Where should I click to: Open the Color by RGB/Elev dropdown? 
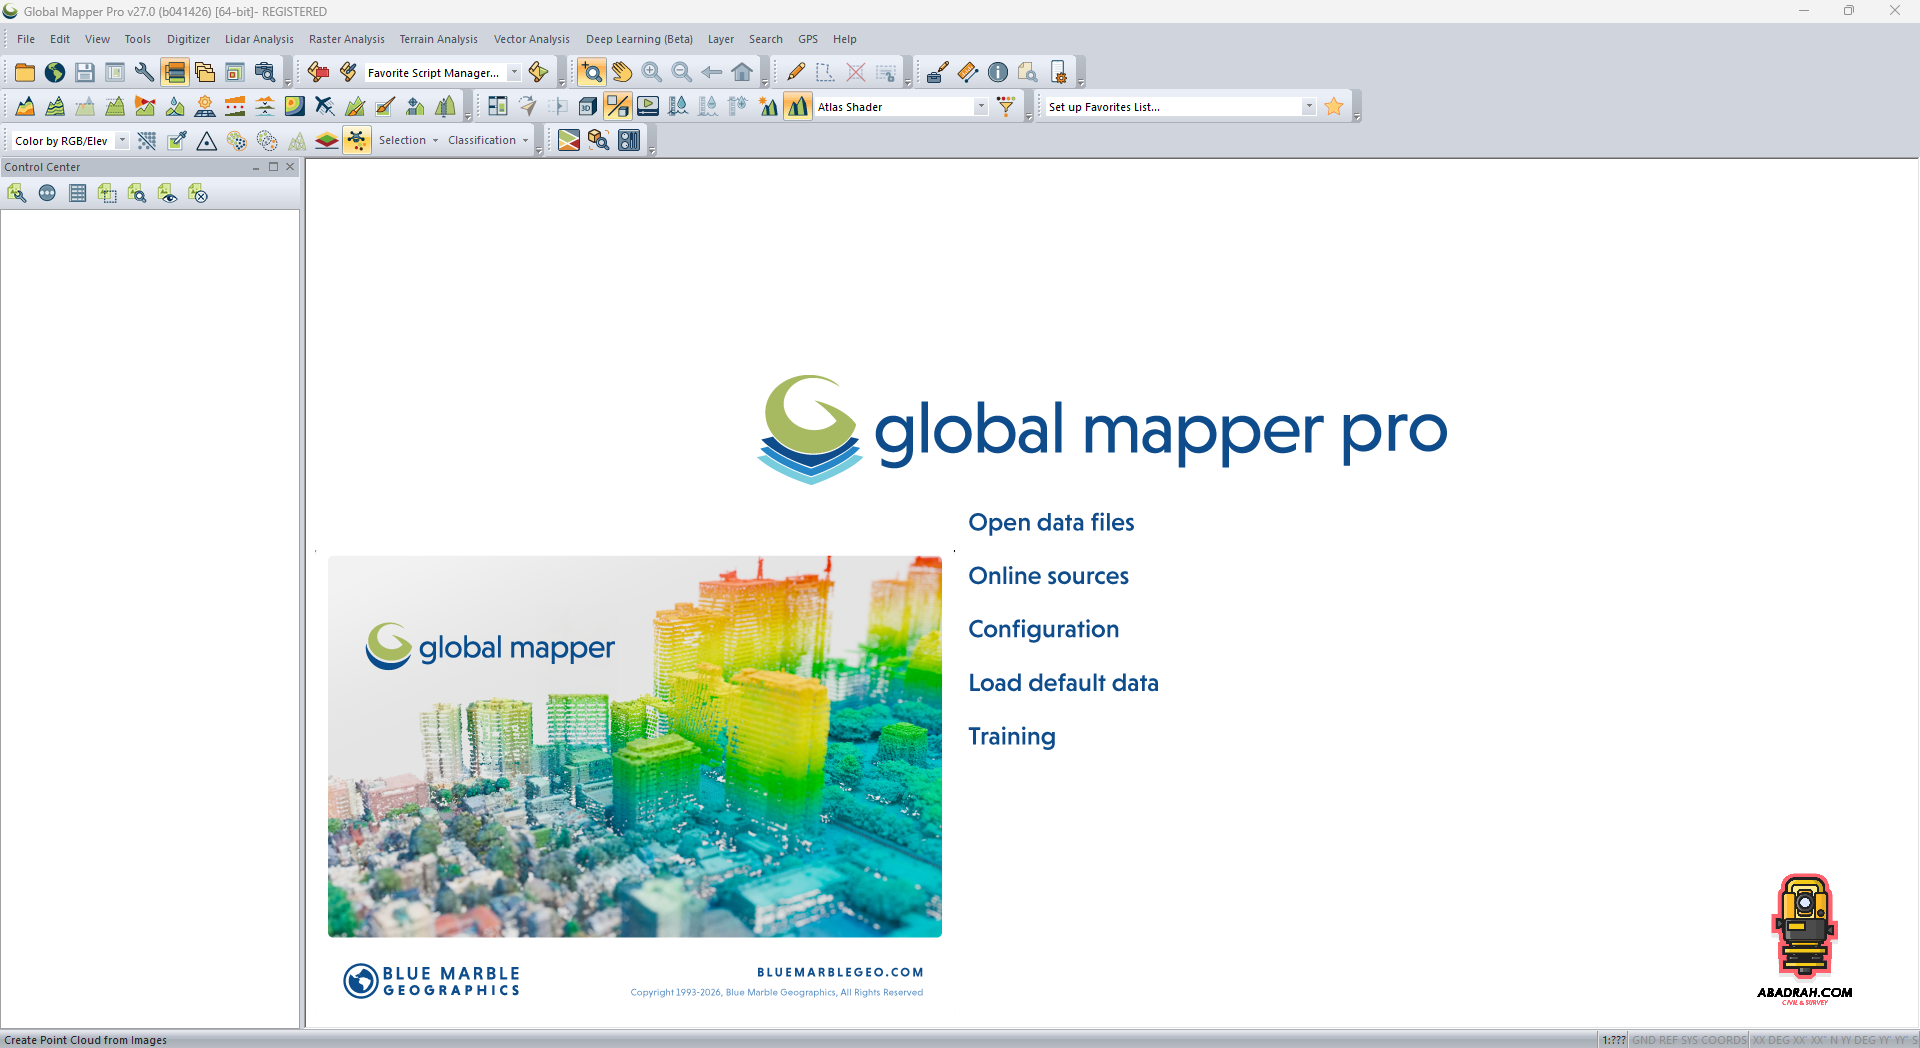[122, 140]
